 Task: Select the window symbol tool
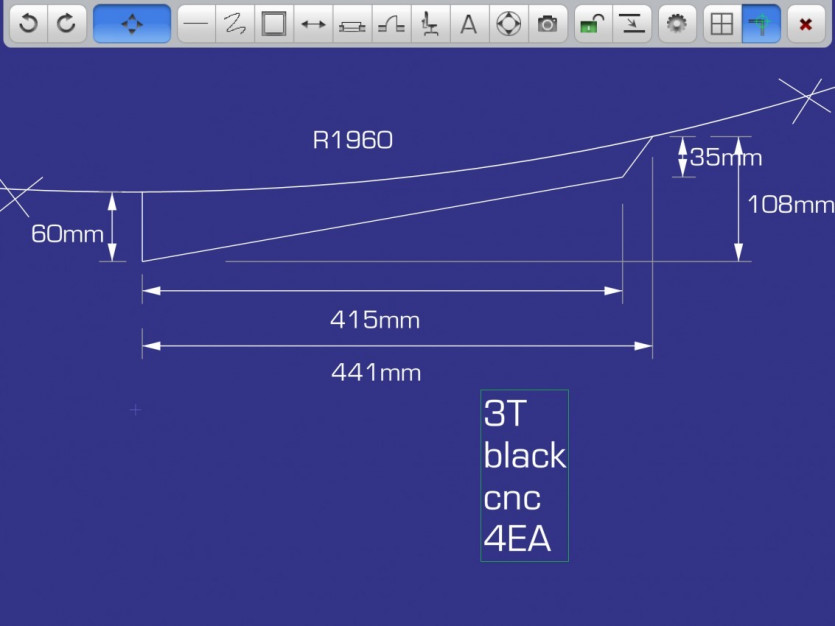(352, 23)
